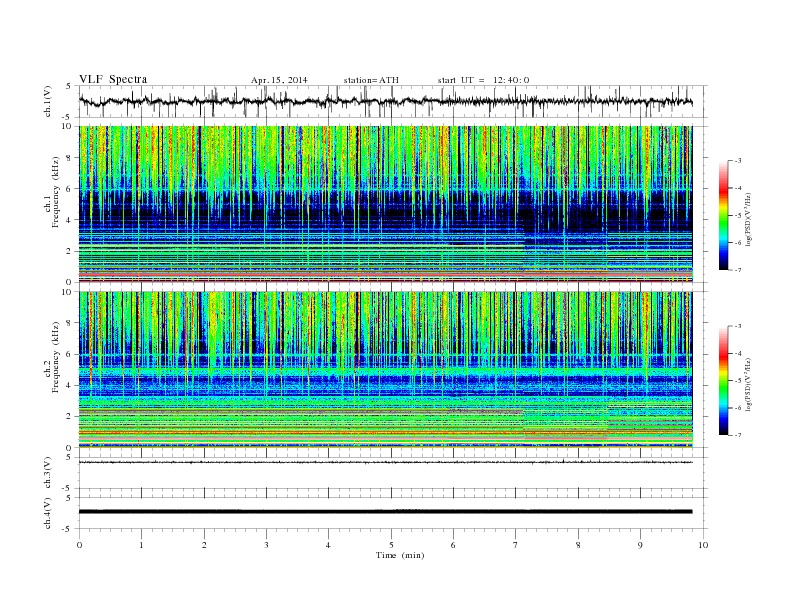The width and height of the screenshot is (792, 612).
Task: Click the "station=ATH" header label
Action: point(371,80)
